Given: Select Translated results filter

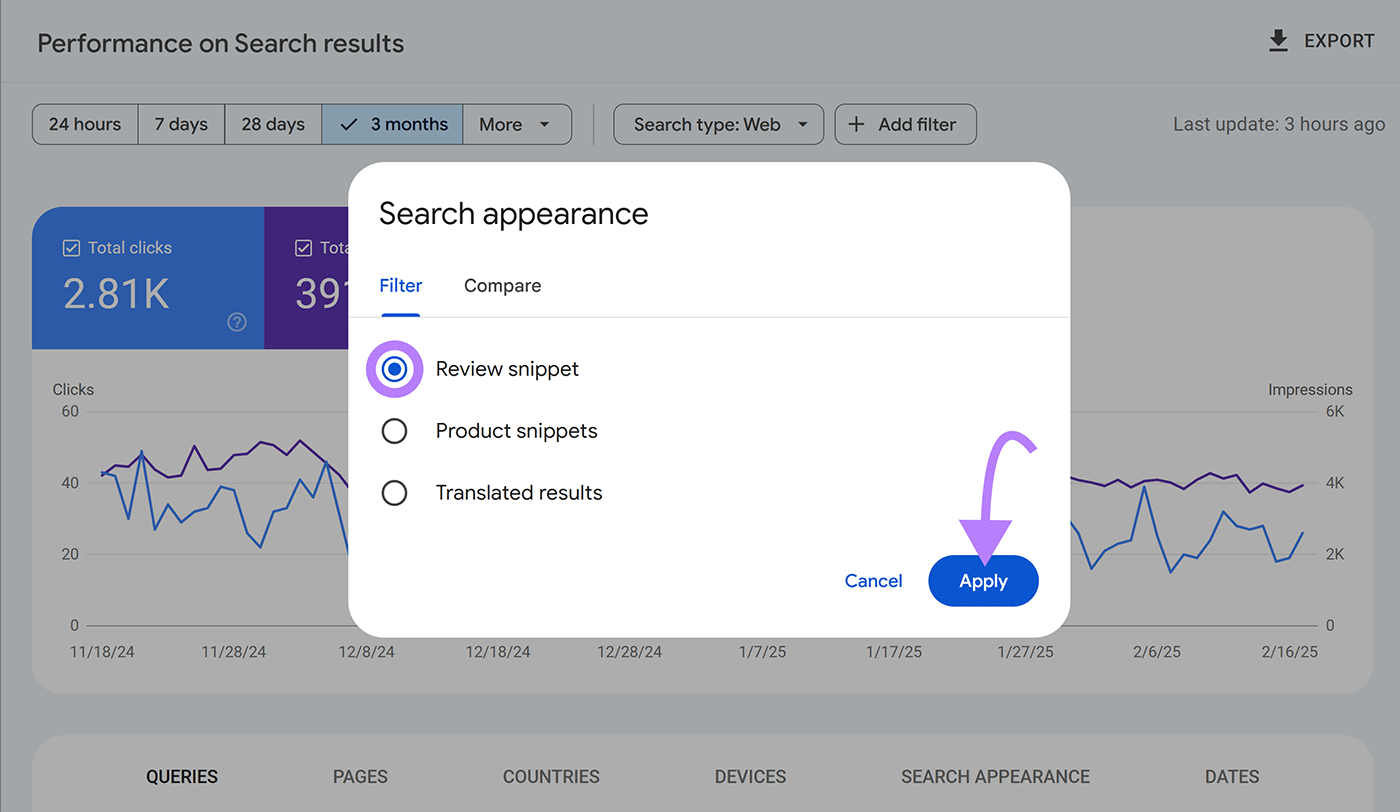Looking at the screenshot, I should point(394,492).
